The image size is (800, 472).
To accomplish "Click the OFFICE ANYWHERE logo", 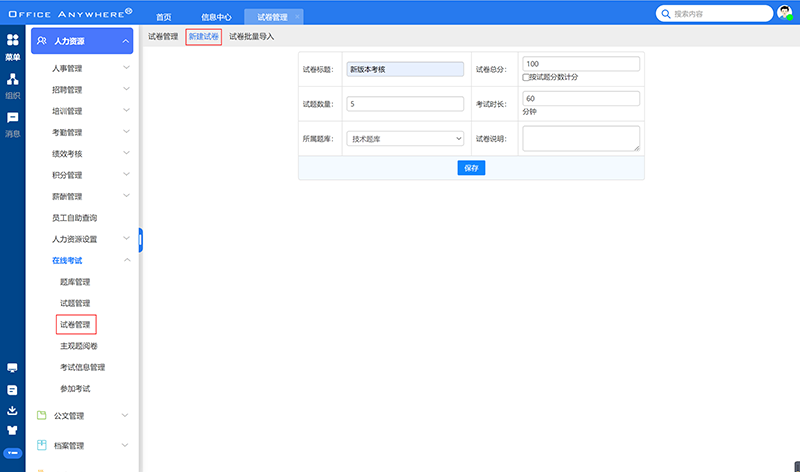I will [70, 13].
